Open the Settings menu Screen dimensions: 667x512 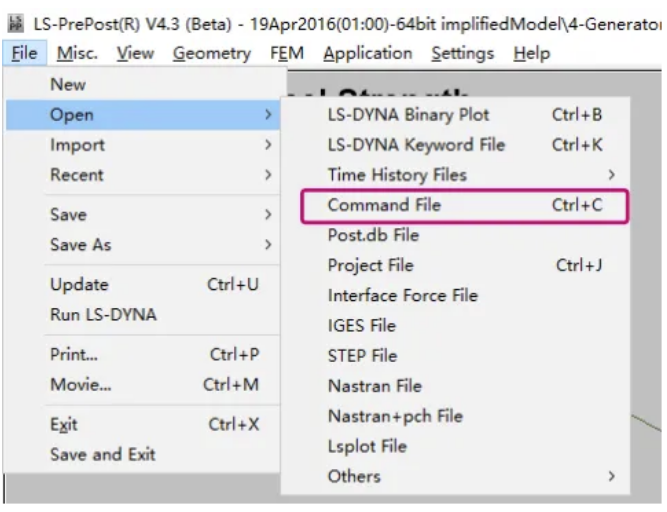pyautogui.click(x=463, y=54)
